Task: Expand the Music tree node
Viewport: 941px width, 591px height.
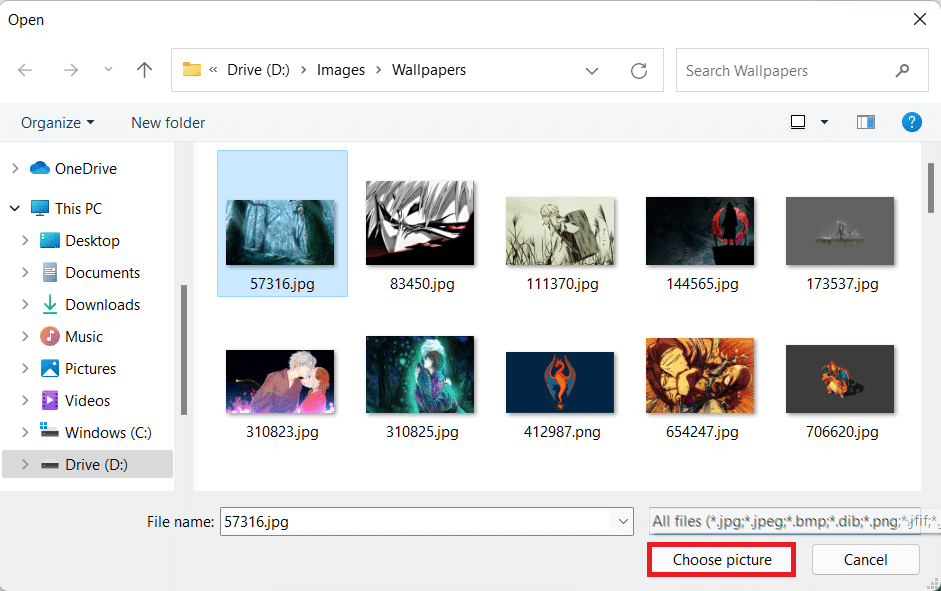Action: coord(25,337)
